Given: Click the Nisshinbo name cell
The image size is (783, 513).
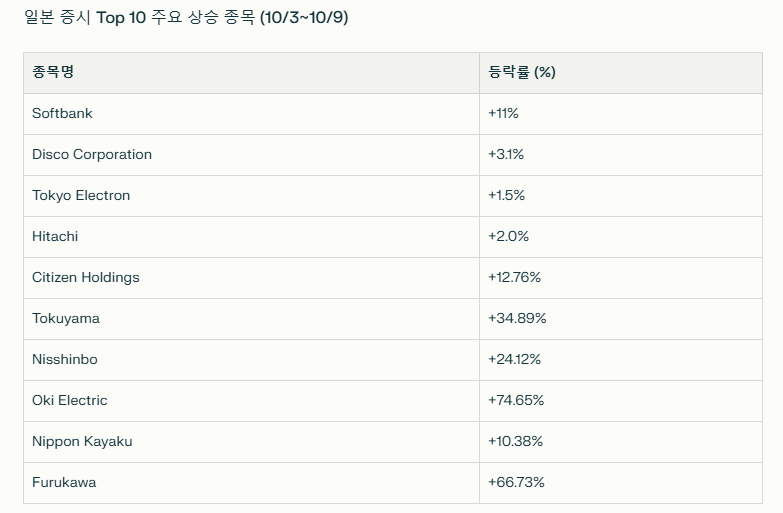Looking at the screenshot, I should click(x=65, y=359).
